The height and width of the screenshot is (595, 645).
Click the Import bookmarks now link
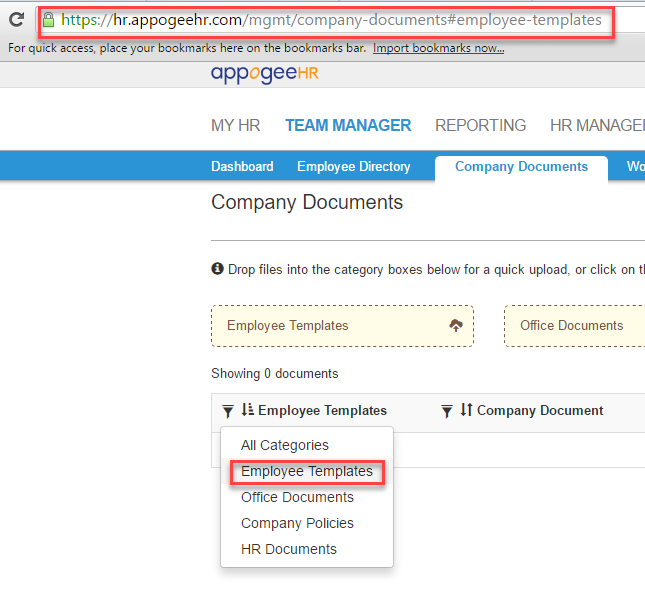[438, 48]
